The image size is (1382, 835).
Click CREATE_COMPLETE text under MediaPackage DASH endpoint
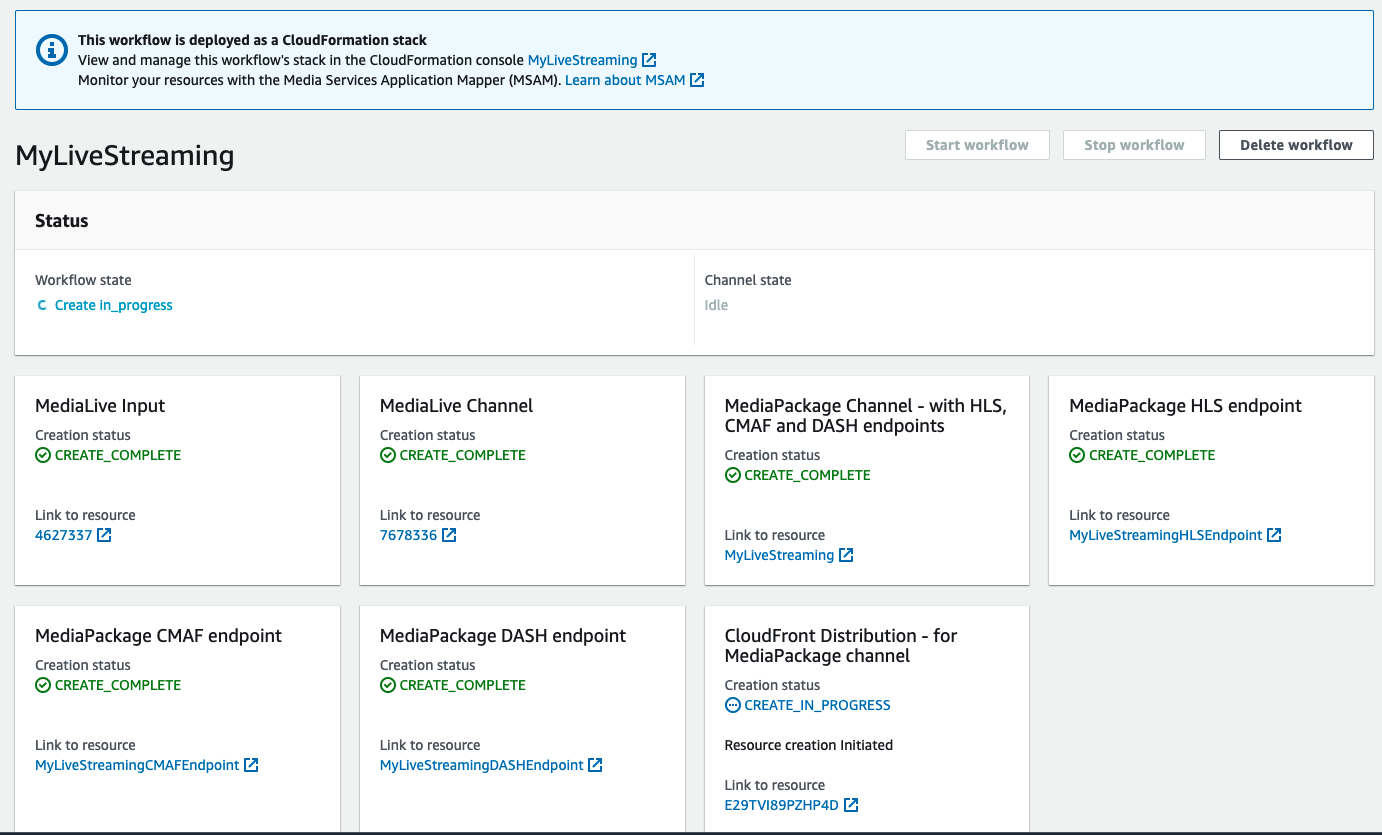463,685
